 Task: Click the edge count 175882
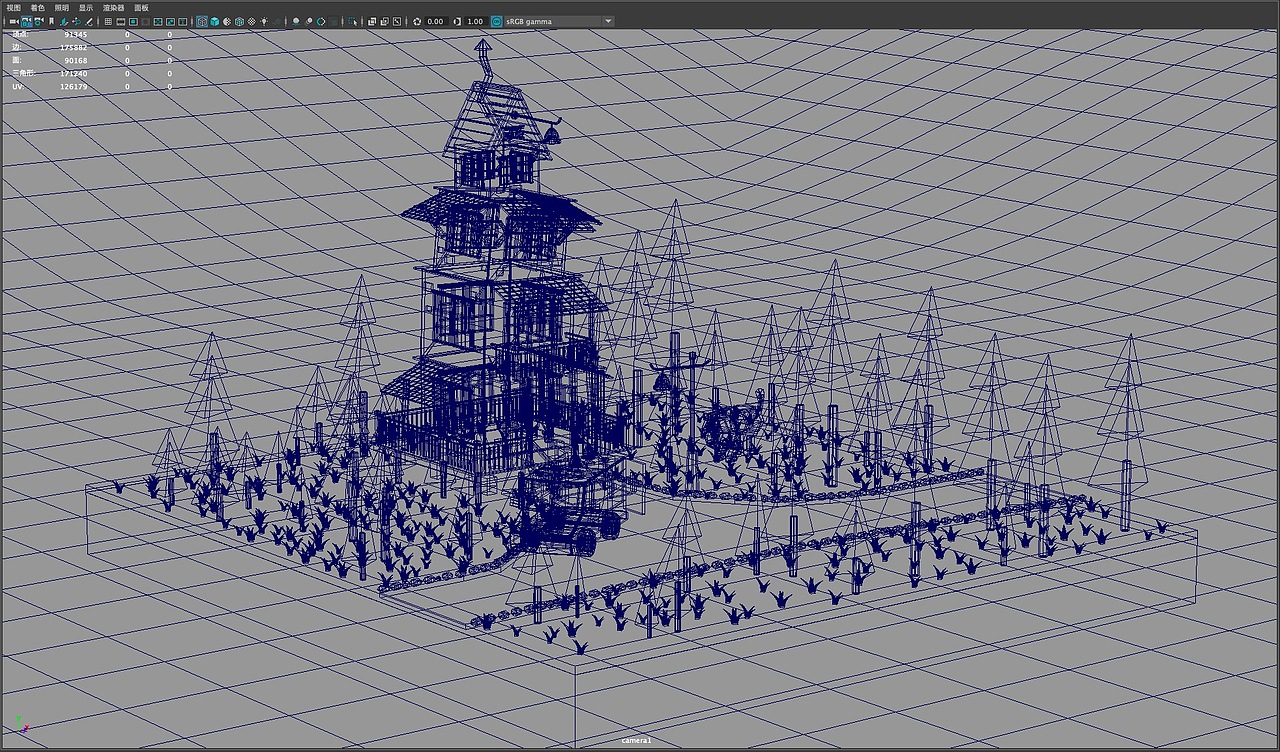(x=74, y=47)
